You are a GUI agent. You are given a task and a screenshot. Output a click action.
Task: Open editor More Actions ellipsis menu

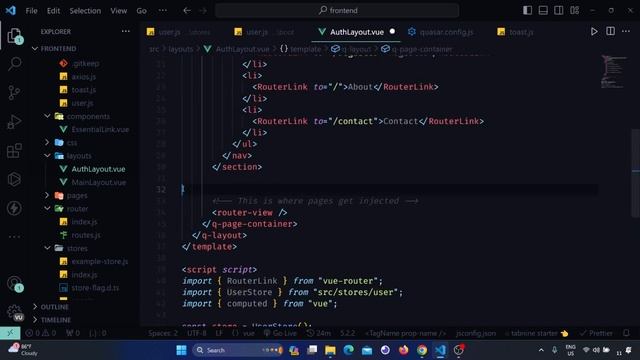pyautogui.click(x=626, y=31)
